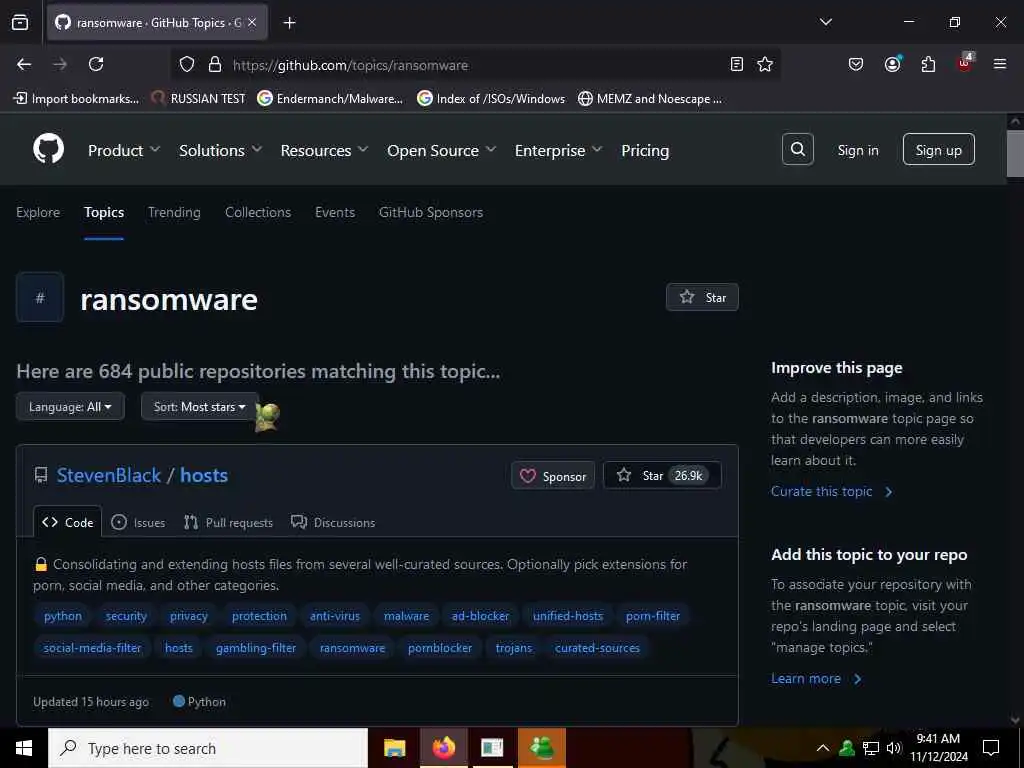This screenshot has height=768, width=1024.
Task: Click the Learn more link
Action: 816,679
